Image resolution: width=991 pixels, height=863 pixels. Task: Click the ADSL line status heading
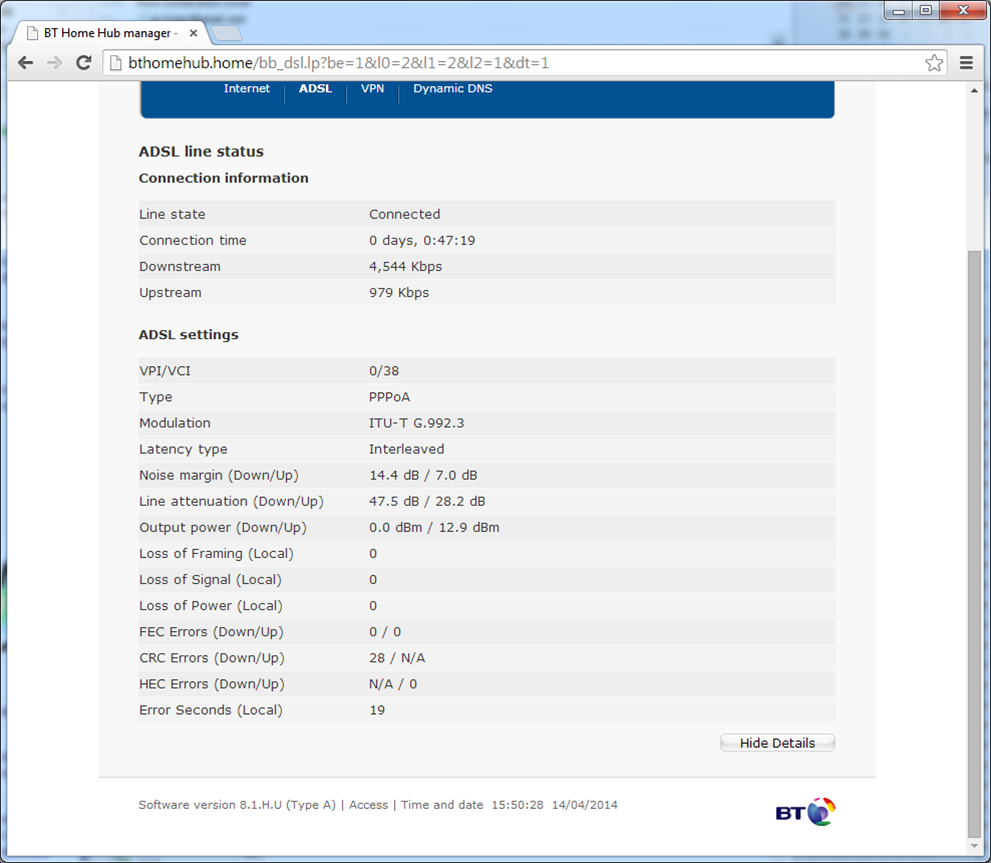pos(201,152)
